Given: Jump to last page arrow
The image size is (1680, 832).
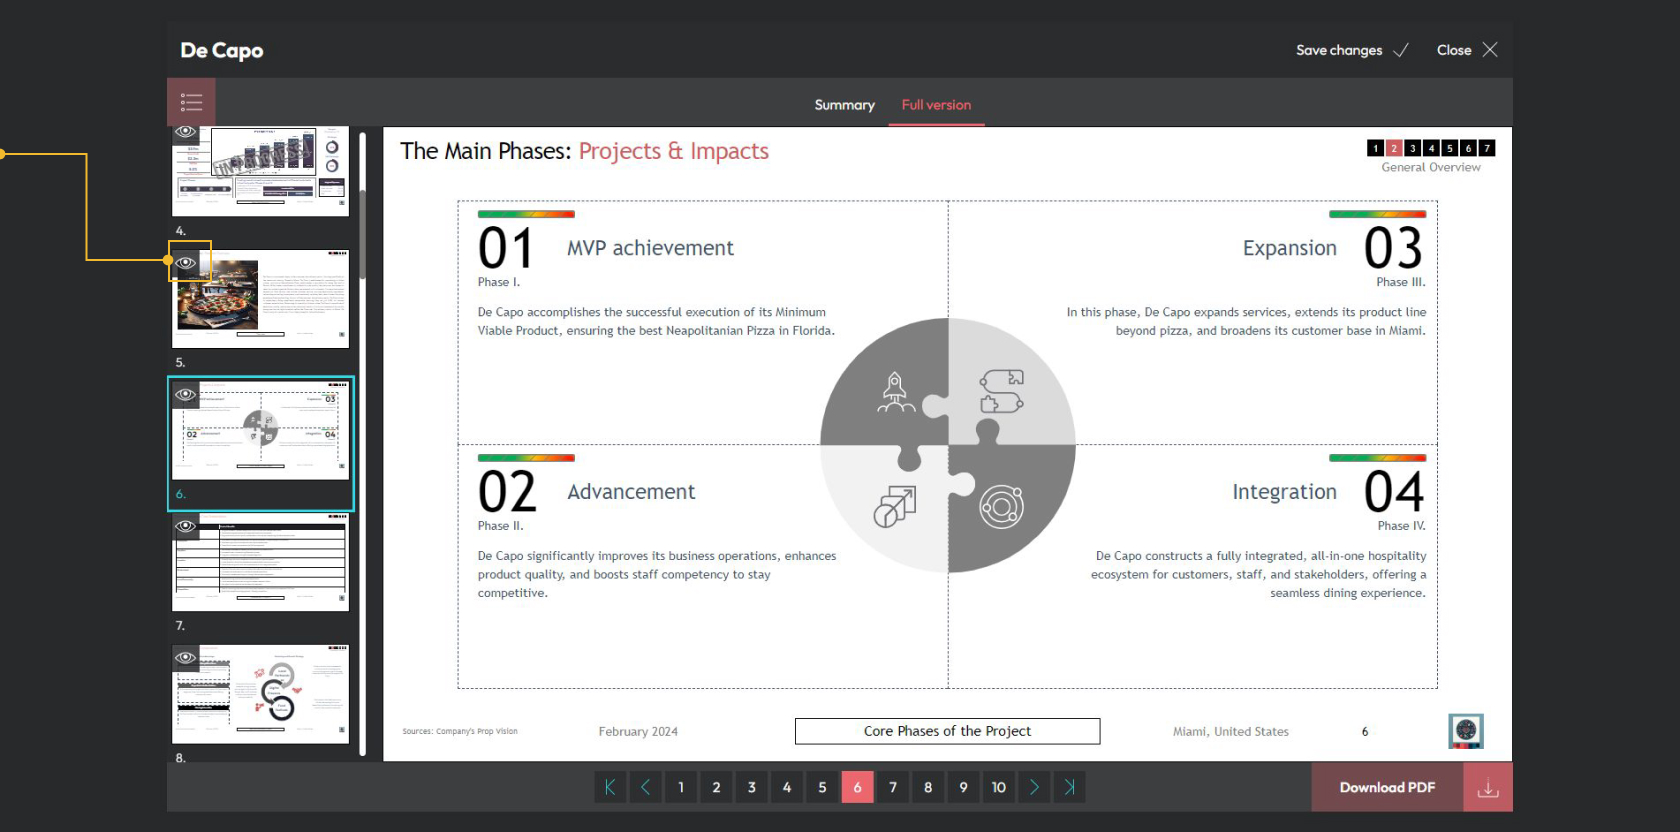Looking at the screenshot, I should tap(1069, 787).
